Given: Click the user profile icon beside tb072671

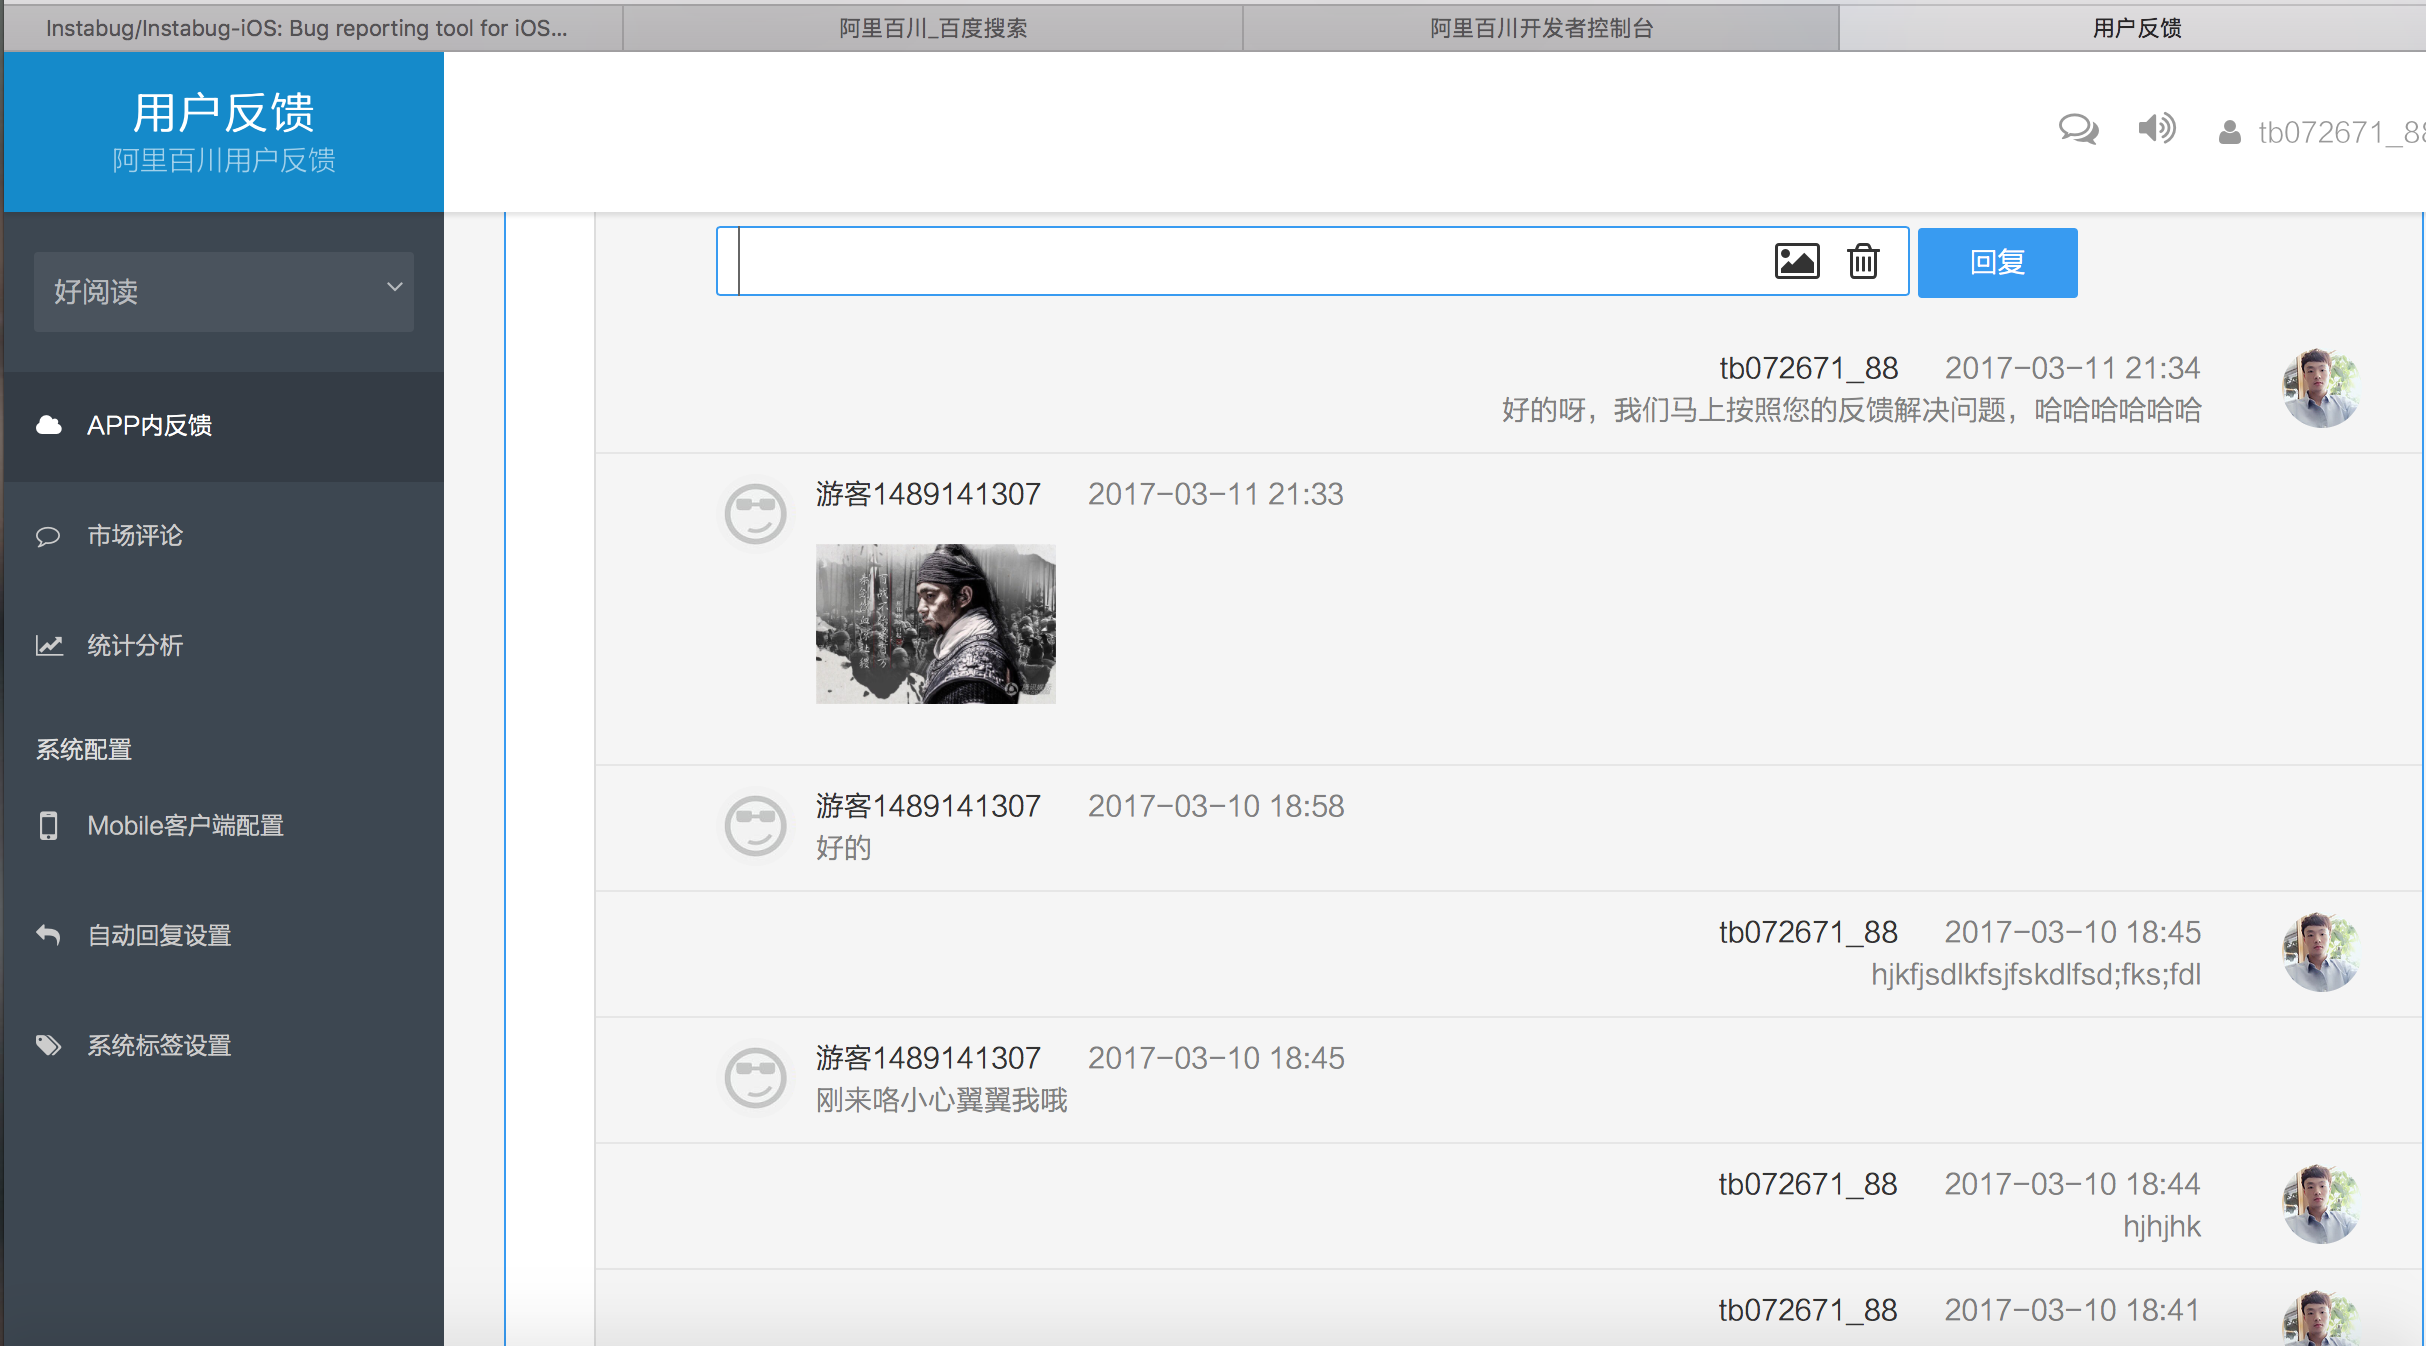Looking at the screenshot, I should tap(2229, 132).
